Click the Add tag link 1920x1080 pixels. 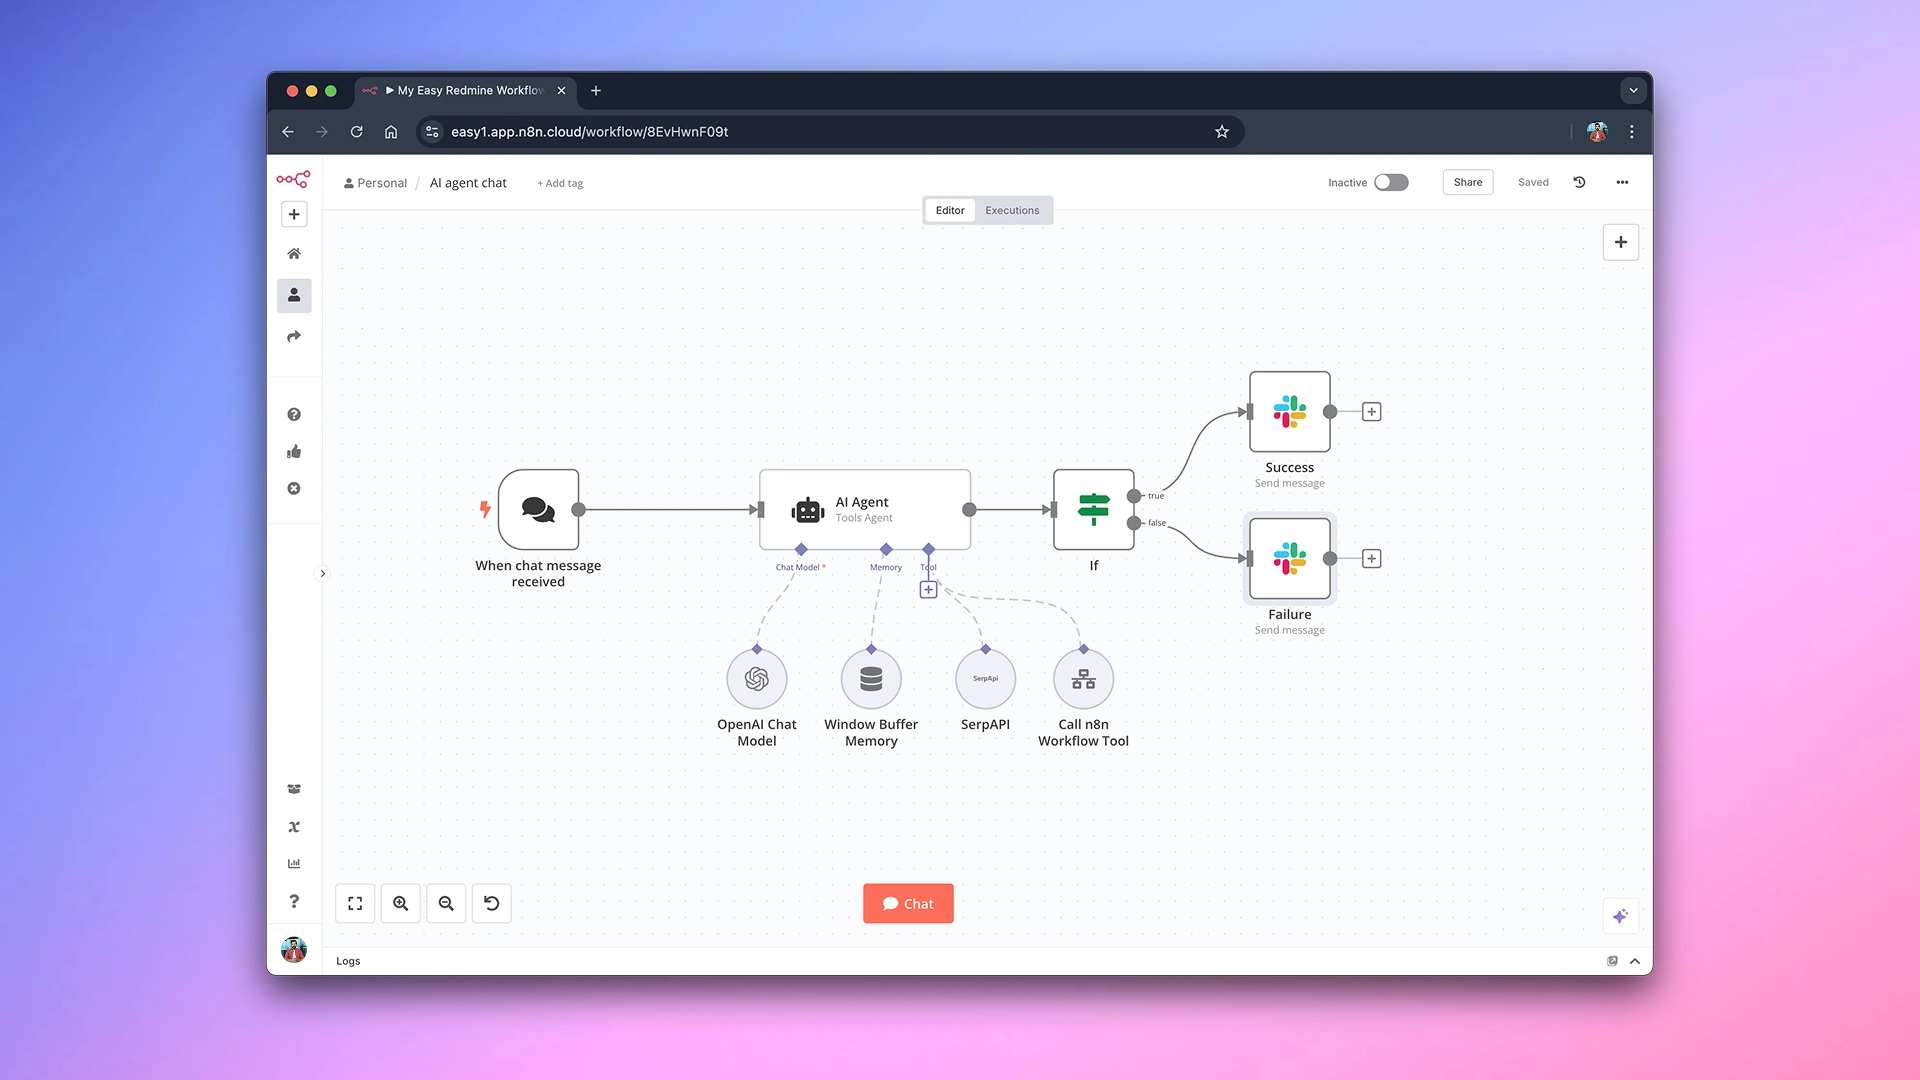(559, 183)
